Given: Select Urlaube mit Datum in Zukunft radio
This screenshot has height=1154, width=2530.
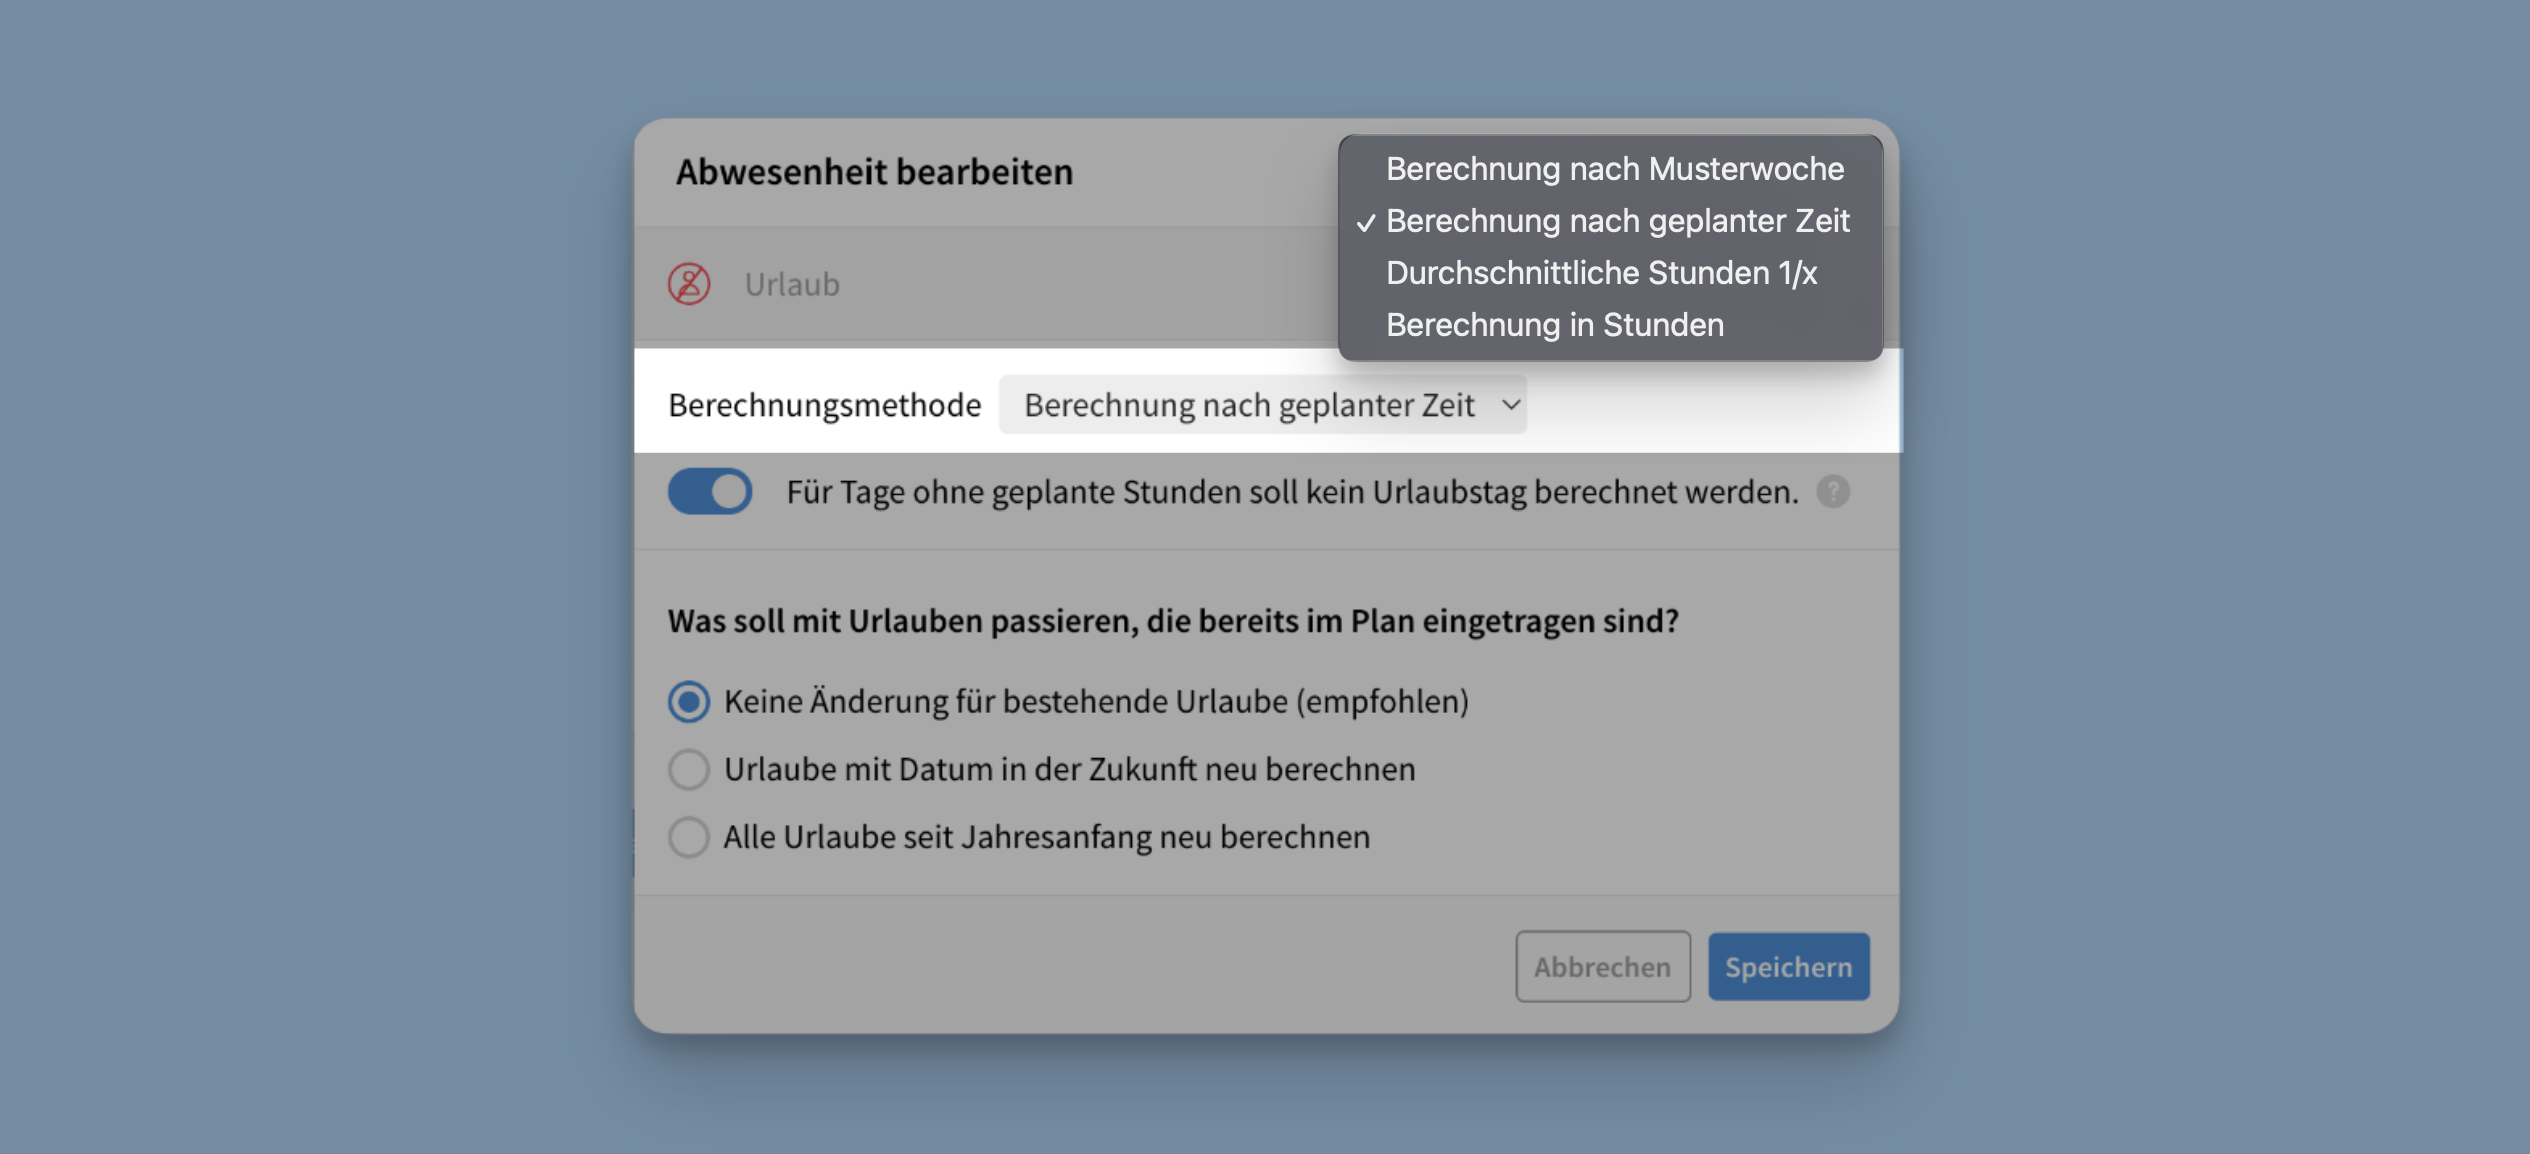Looking at the screenshot, I should tap(689, 770).
